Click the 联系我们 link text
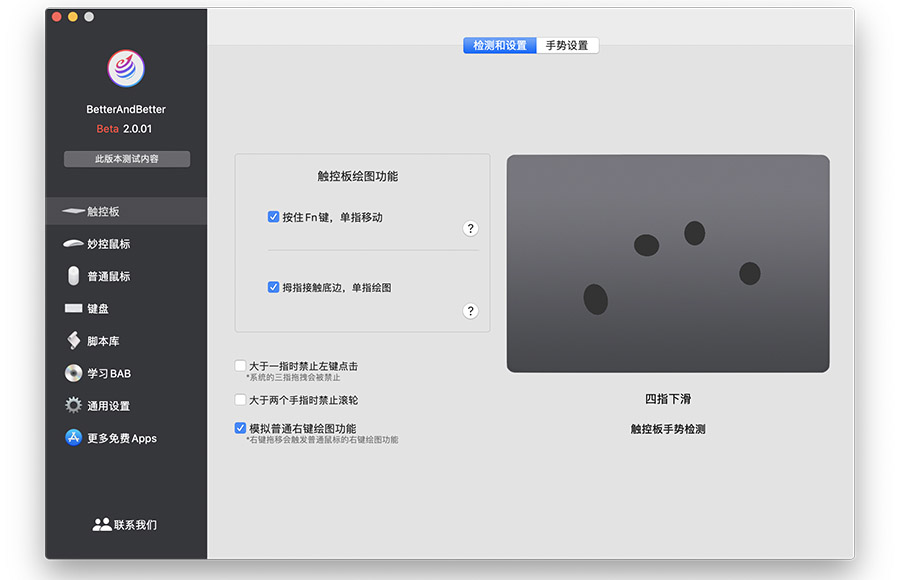900x580 pixels. (135, 525)
